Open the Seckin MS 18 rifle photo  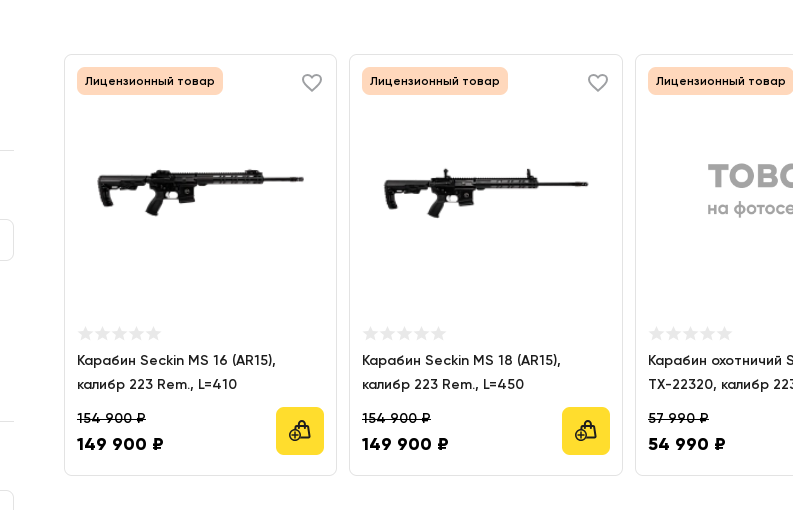pos(486,188)
